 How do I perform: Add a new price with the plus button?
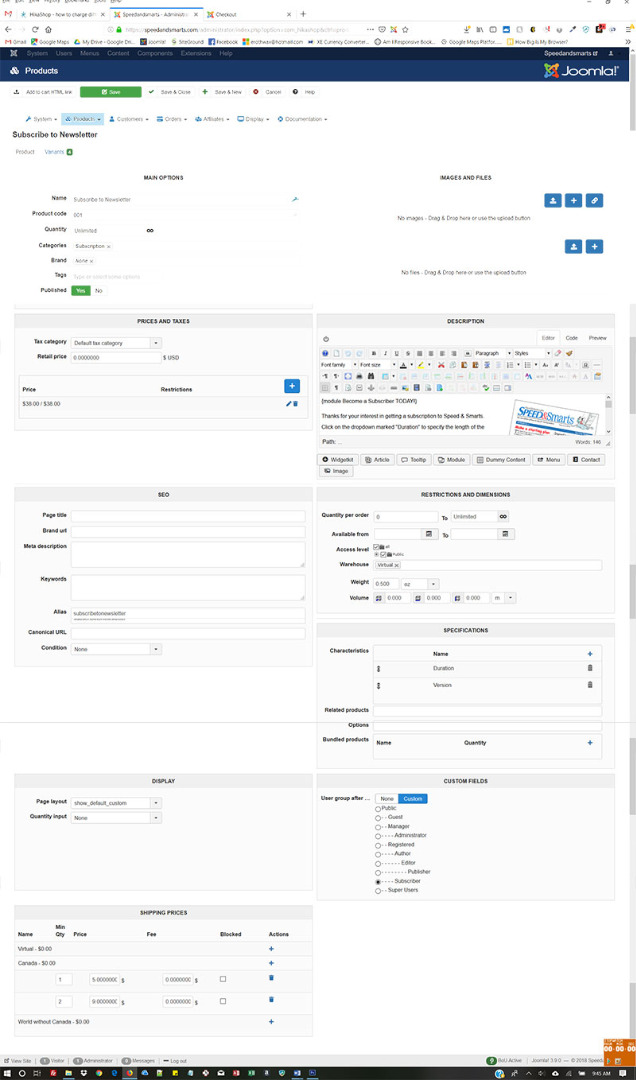tap(291, 386)
